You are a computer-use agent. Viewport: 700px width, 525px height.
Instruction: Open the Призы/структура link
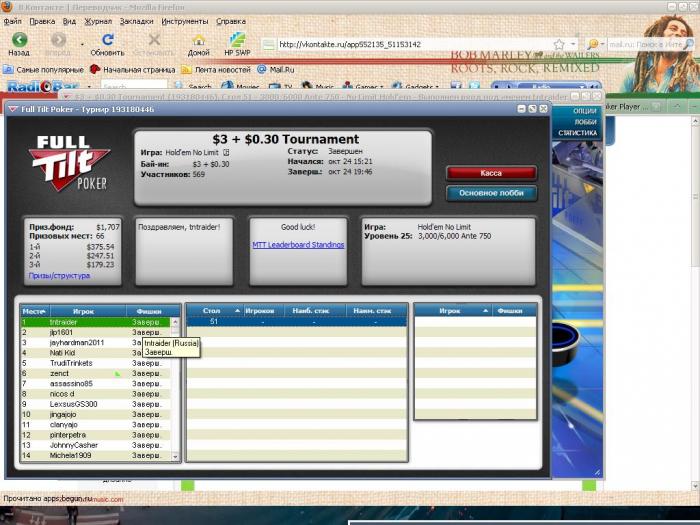59,275
